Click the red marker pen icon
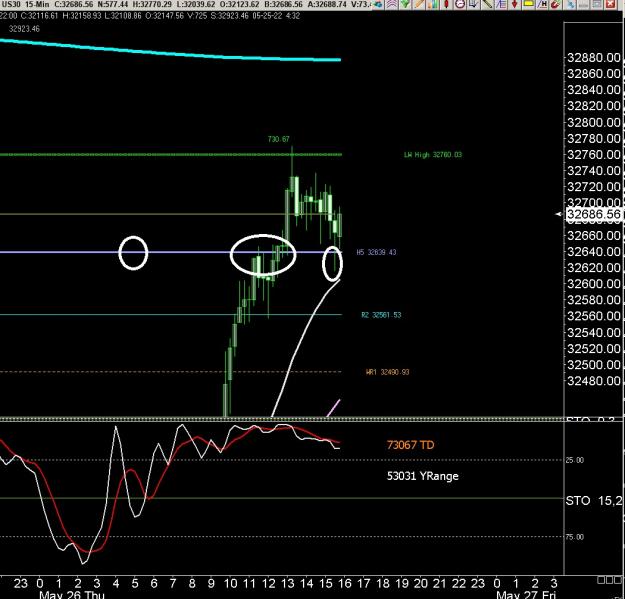 [556, 4]
